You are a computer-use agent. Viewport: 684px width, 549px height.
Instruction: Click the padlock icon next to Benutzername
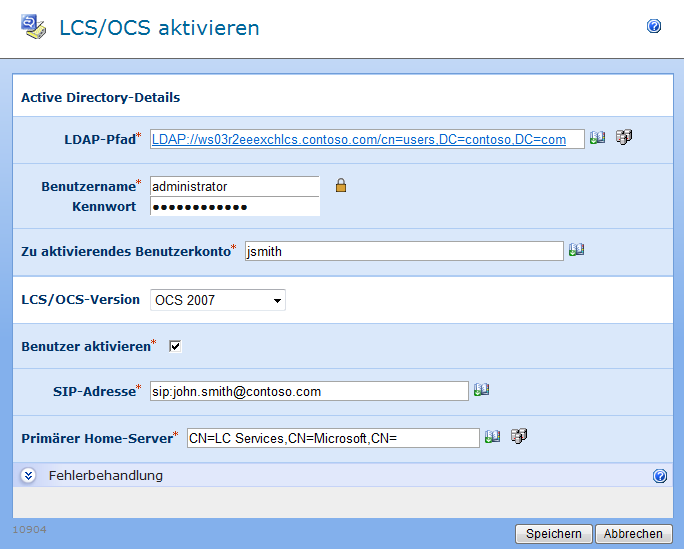340,185
